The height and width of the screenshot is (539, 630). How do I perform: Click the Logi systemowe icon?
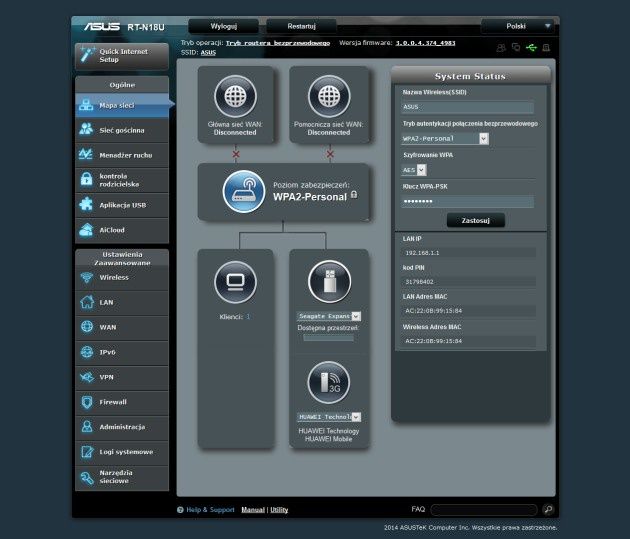pyautogui.click(x=87, y=451)
